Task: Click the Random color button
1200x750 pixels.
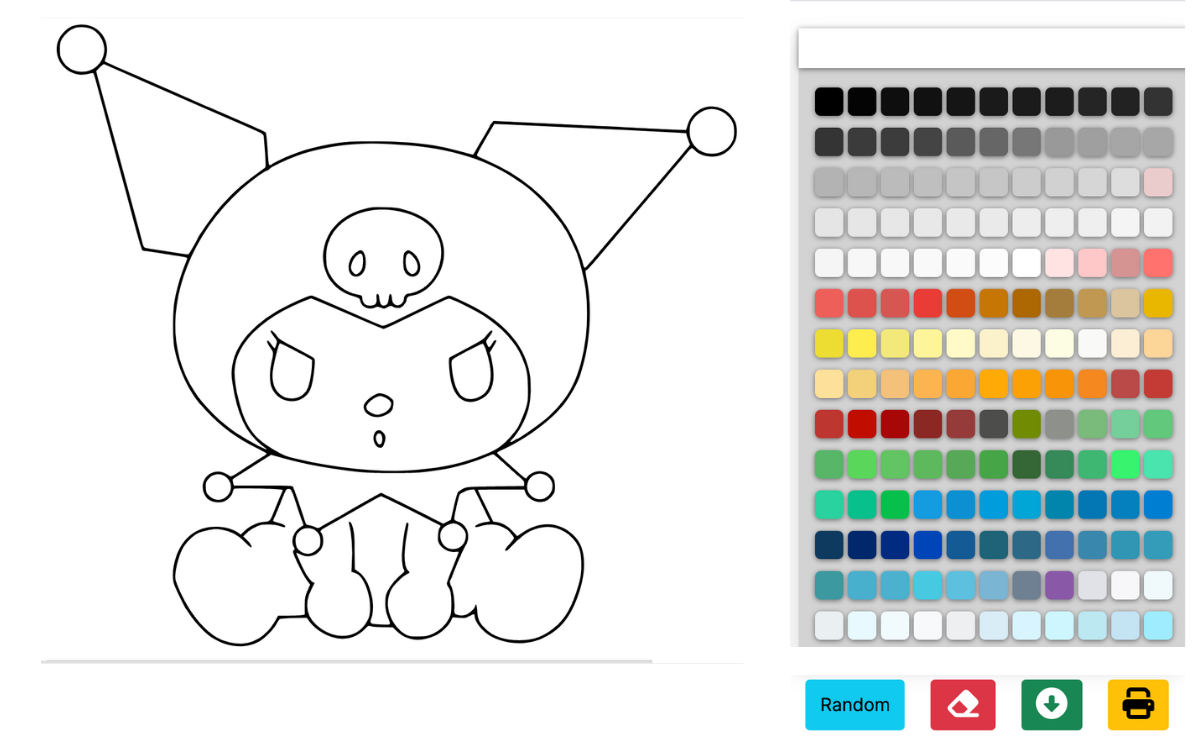Action: click(854, 705)
